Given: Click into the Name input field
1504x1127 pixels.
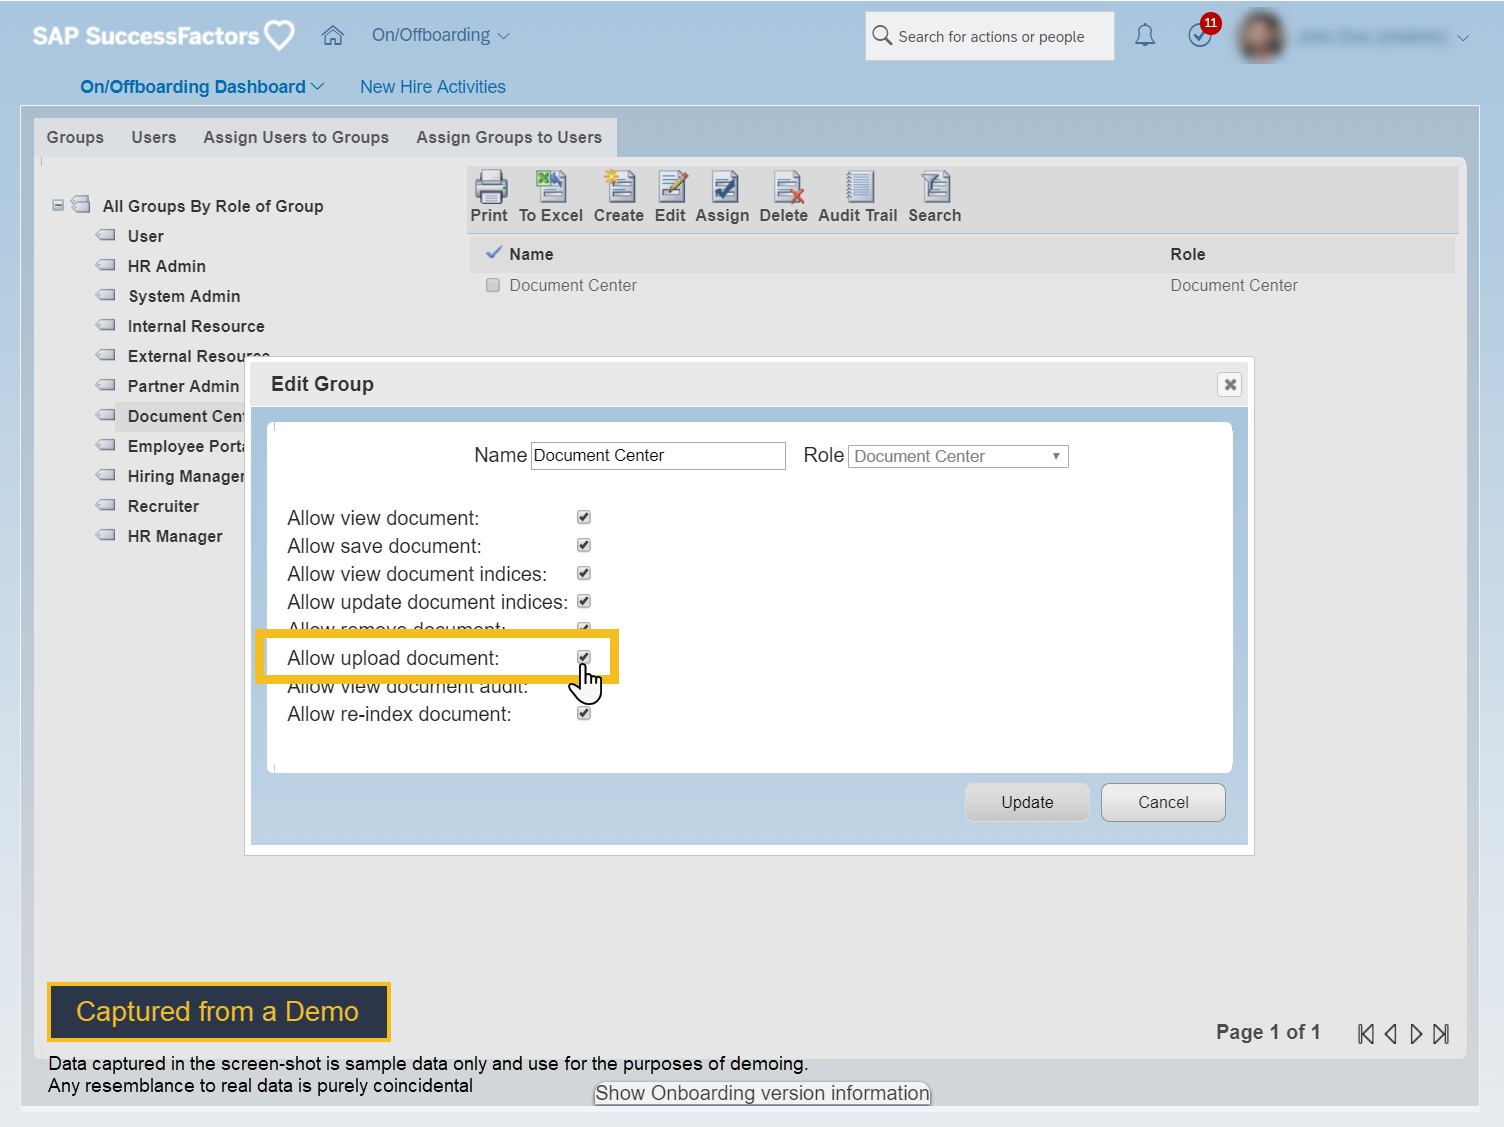Looking at the screenshot, I should [x=658, y=456].
